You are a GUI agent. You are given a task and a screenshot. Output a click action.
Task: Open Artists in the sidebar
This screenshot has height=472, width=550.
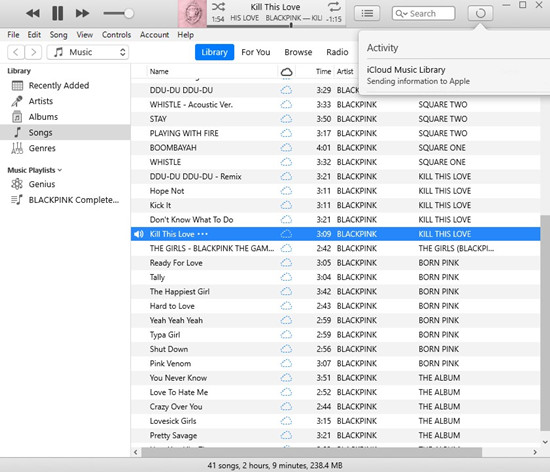pyautogui.click(x=40, y=101)
